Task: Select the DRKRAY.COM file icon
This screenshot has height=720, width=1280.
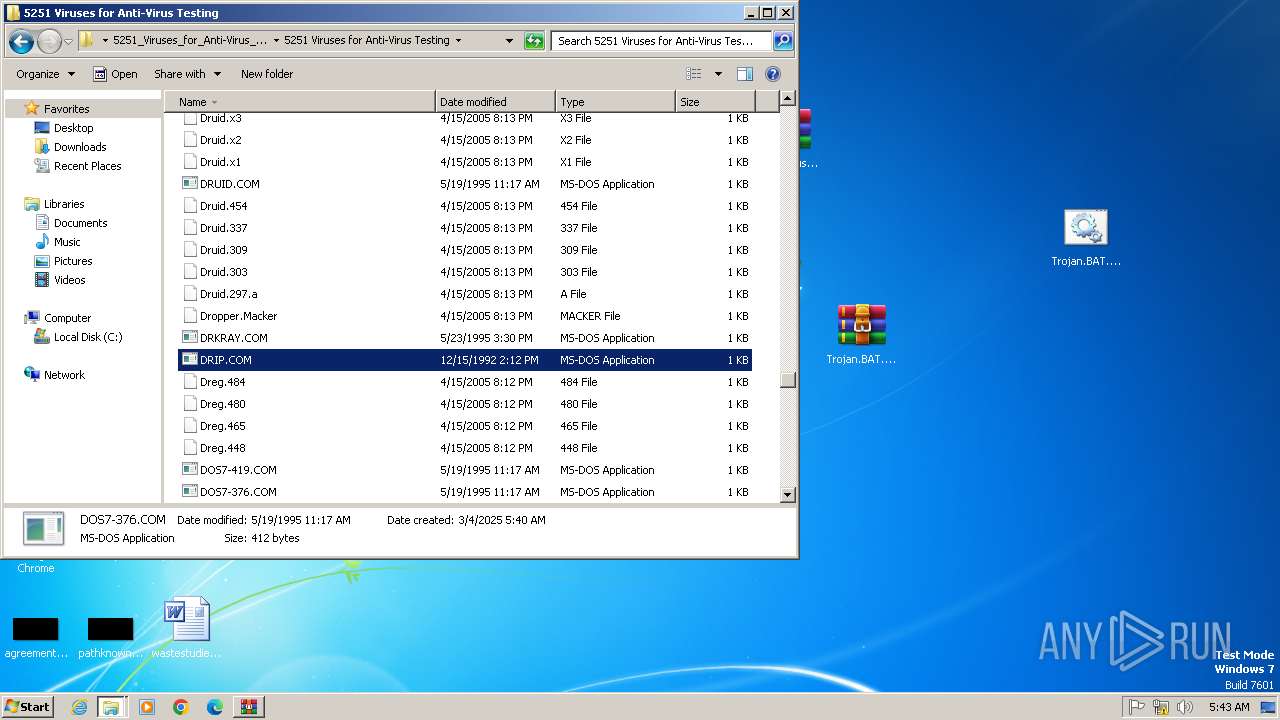Action: click(x=190, y=338)
